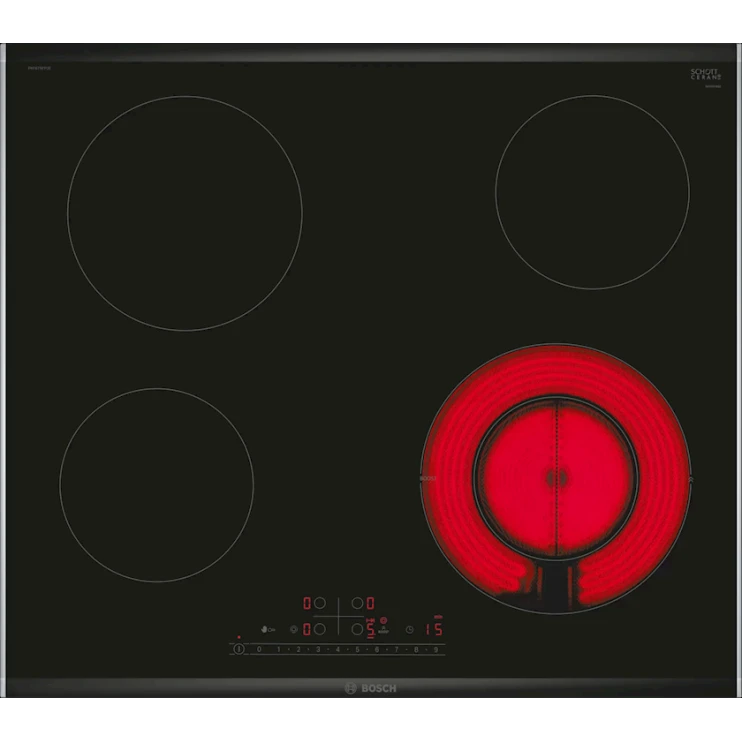Set power level 5 on the slider

point(356,650)
